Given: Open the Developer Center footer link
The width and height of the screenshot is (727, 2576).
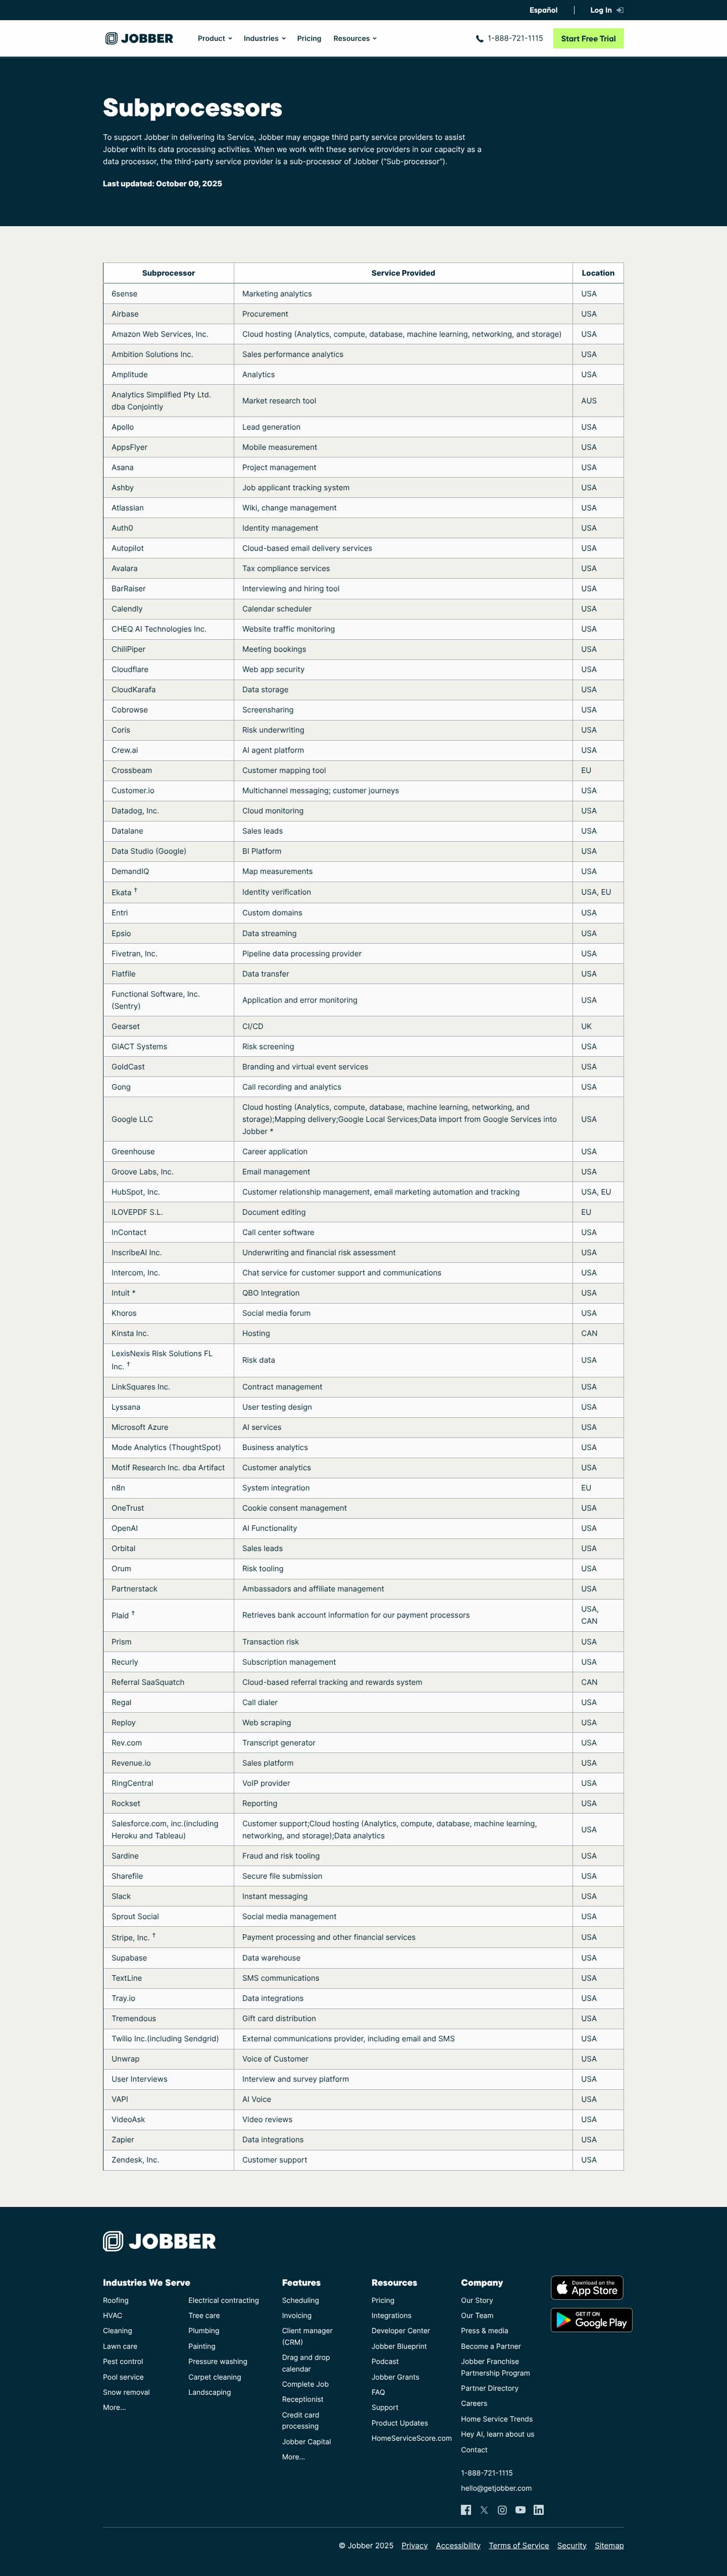Looking at the screenshot, I should pos(400,2331).
